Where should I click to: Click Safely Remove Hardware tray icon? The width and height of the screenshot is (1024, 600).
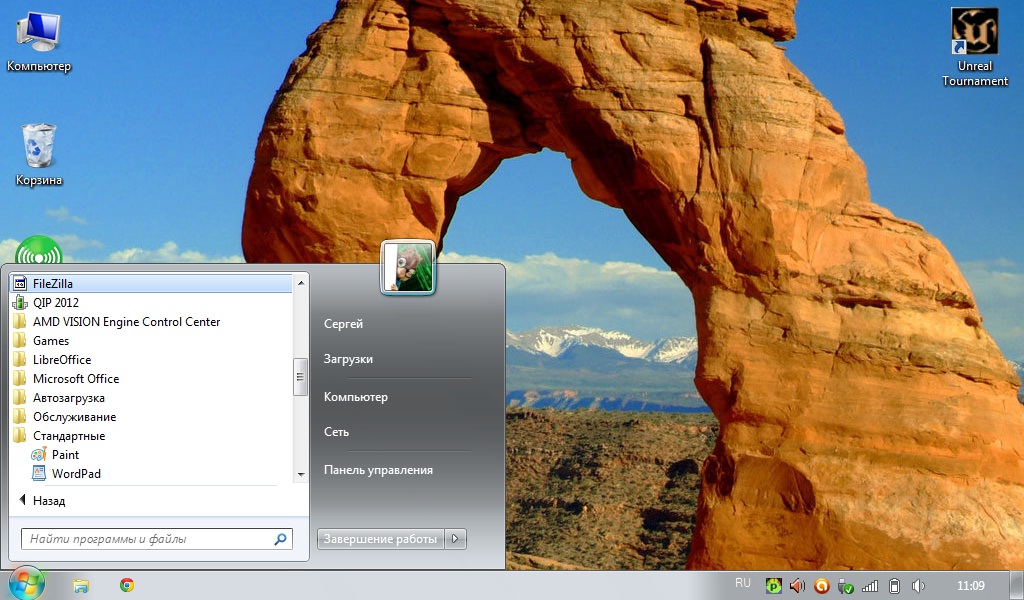click(846, 586)
